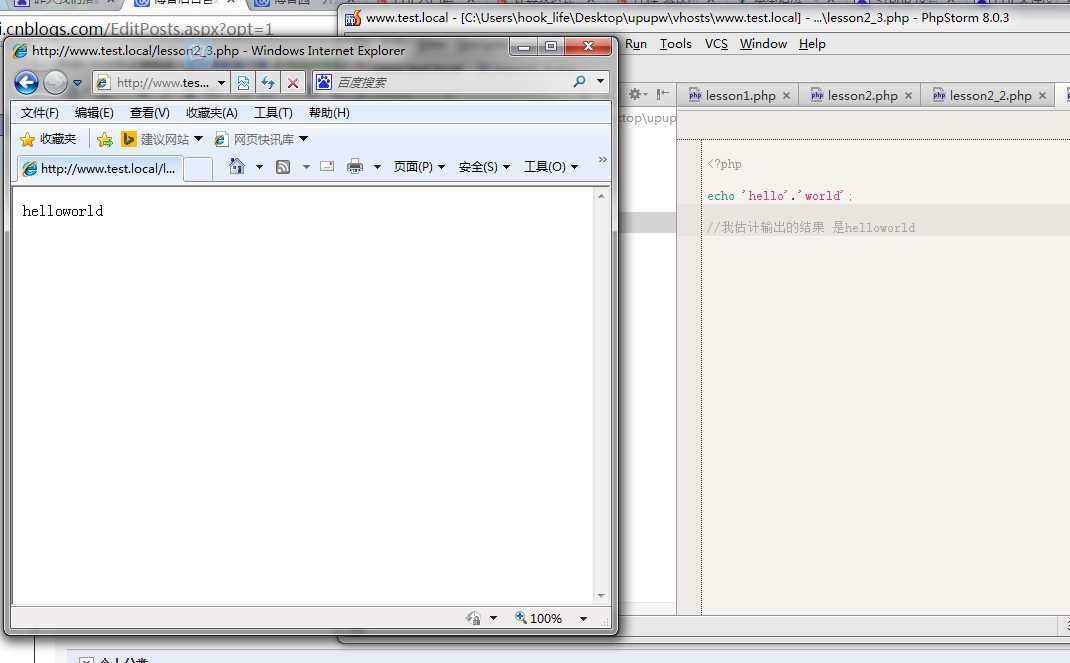
Task: Click the cnblogs.com URL in background browser
Action: pos(136,29)
